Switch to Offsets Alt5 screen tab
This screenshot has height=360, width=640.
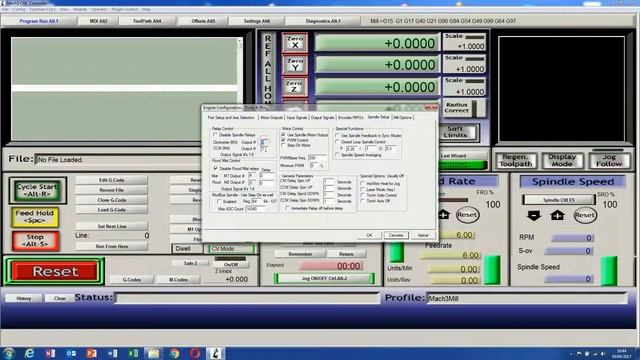coord(203,21)
